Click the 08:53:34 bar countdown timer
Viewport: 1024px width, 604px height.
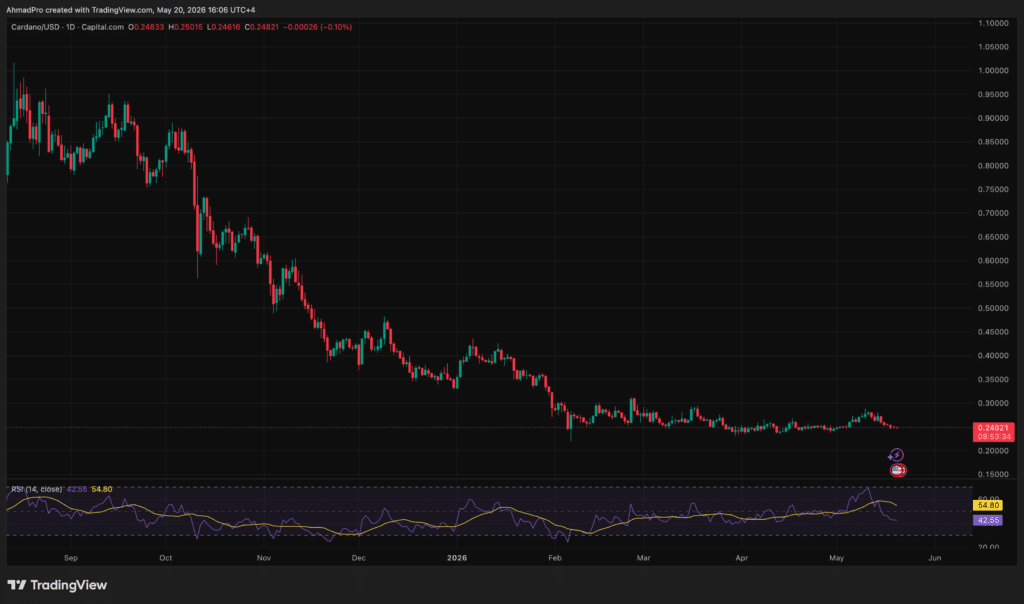pos(993,437)
